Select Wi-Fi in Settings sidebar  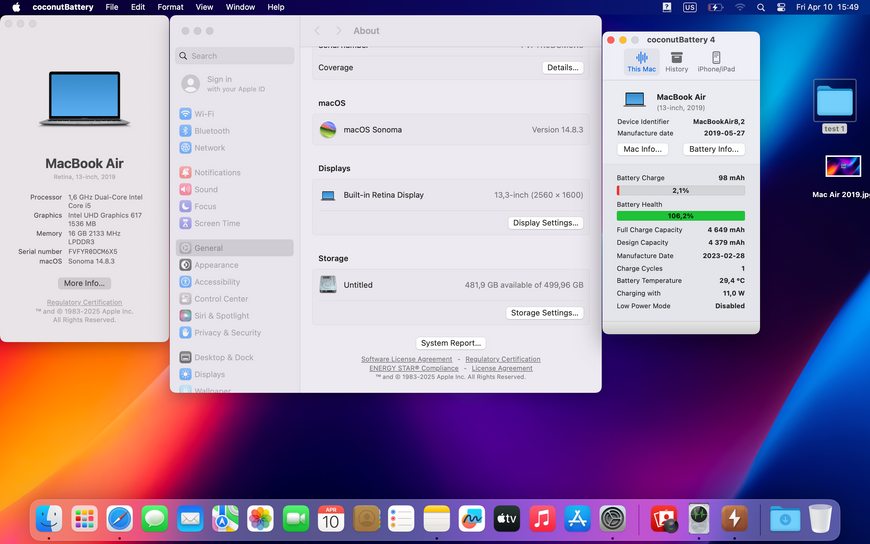[235, 114]
